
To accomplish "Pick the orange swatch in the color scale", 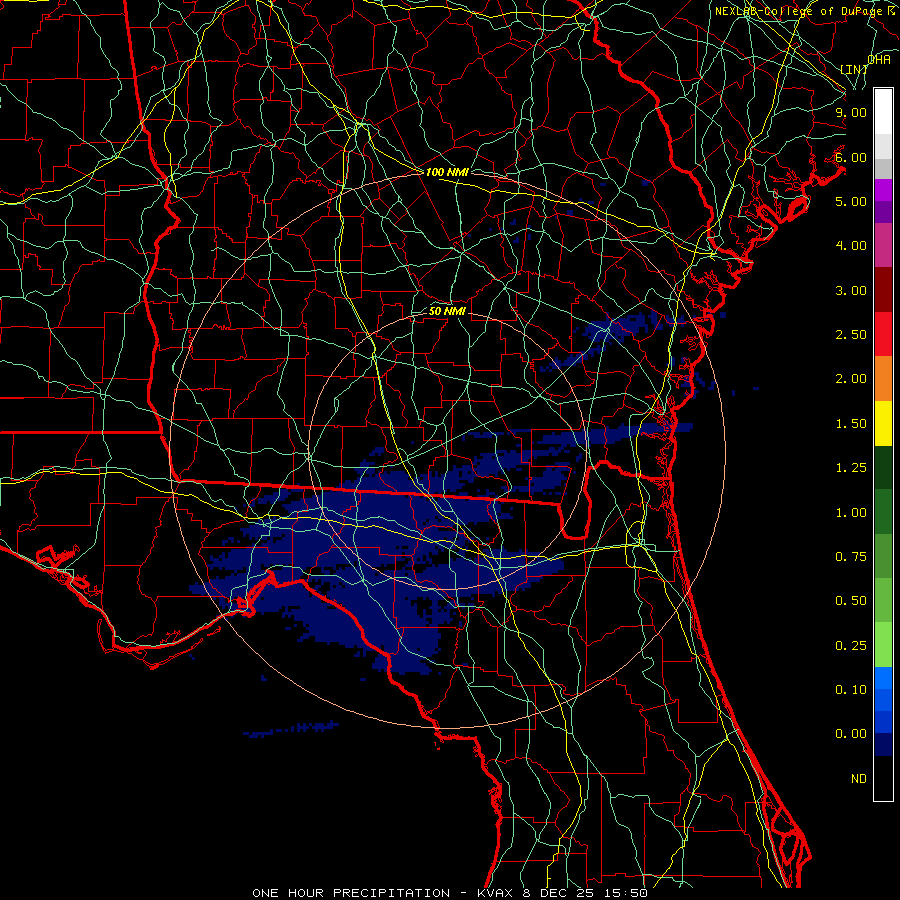I will tap(883, 379).
